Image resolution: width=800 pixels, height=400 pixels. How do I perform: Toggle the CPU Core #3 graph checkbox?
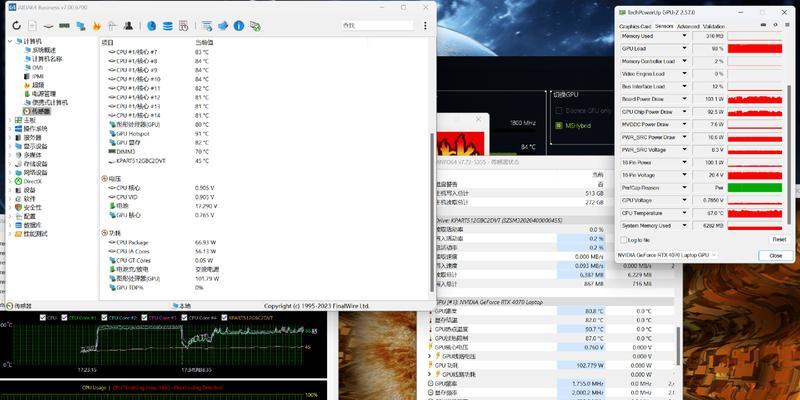144,317
